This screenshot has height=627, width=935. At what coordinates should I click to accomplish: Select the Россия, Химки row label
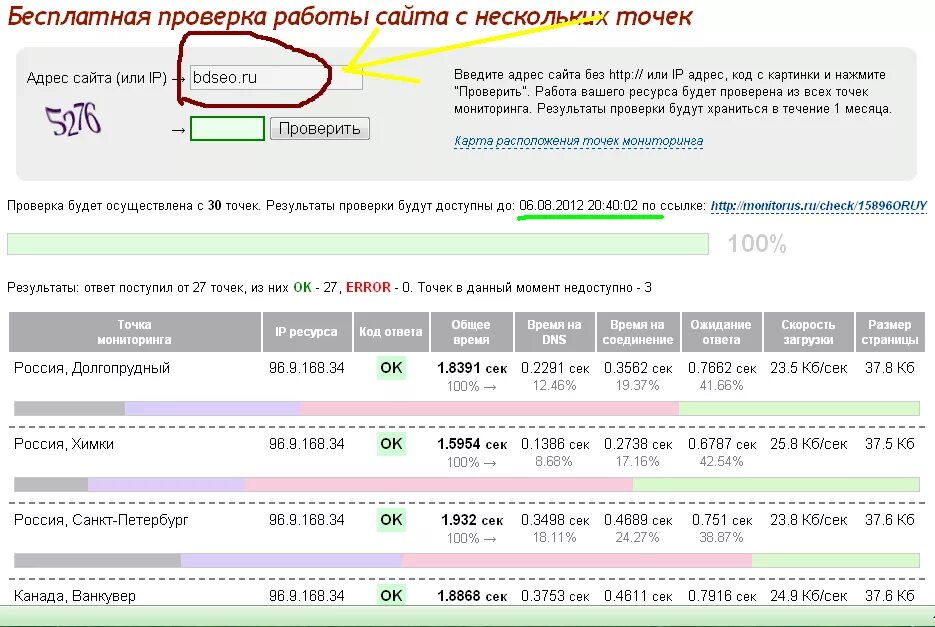pos(64,444)
